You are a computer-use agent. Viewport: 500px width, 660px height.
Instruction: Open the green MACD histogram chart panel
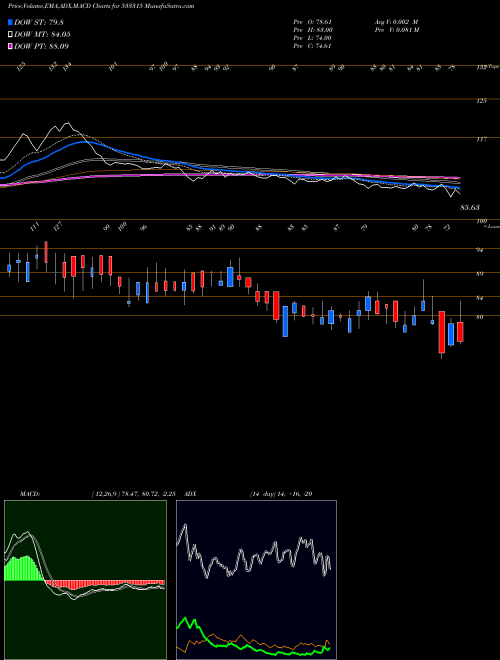(x=85, y=580)
